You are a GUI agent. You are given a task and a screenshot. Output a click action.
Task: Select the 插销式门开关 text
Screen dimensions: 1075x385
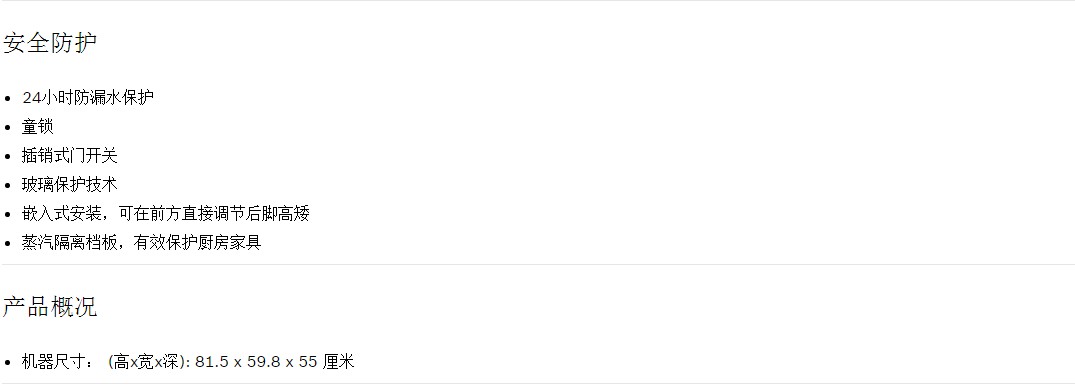(69, 156)
